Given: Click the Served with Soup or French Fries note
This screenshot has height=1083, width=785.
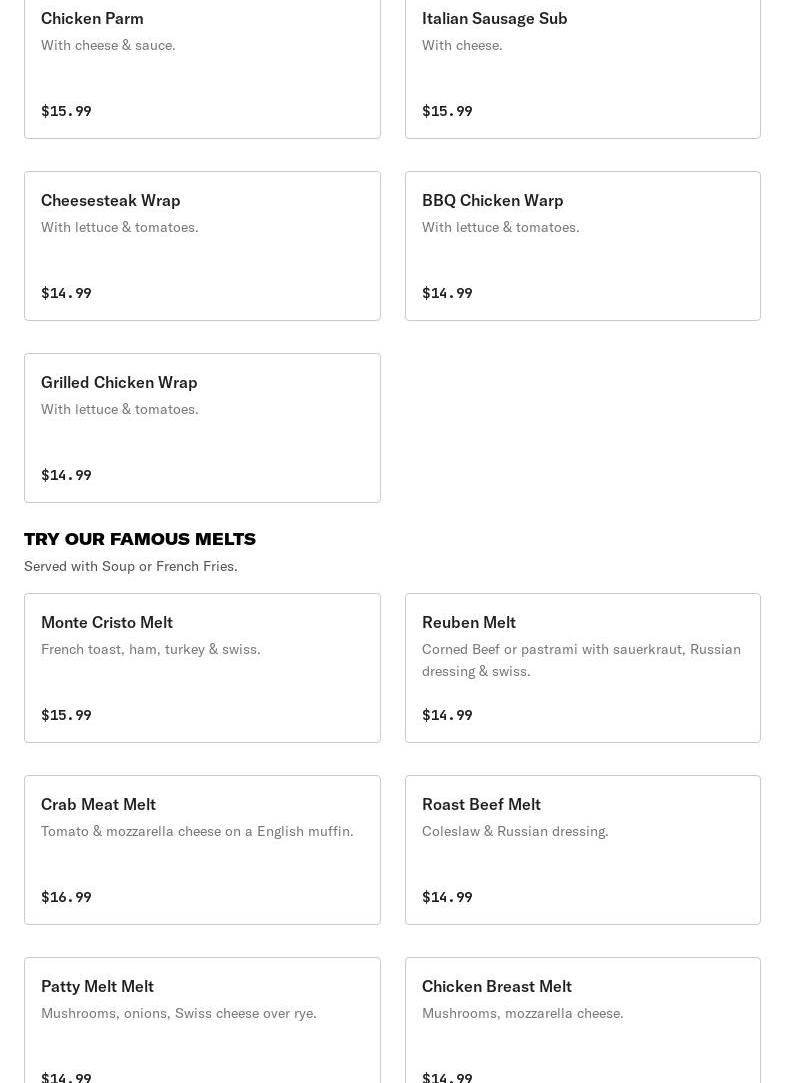Looking at the screenshot, I should point(131,566).
